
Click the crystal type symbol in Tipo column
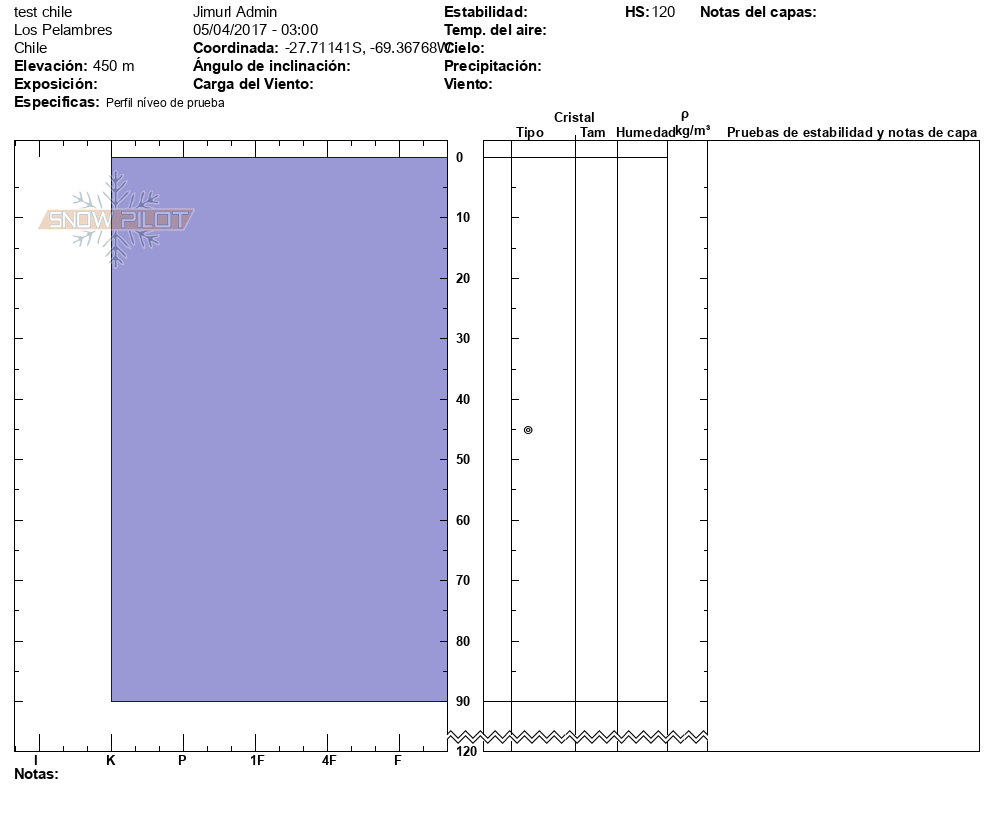[528, 430]
